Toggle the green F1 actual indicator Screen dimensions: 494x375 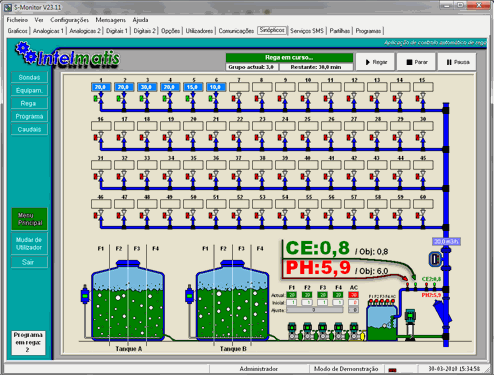coord(292,295)
